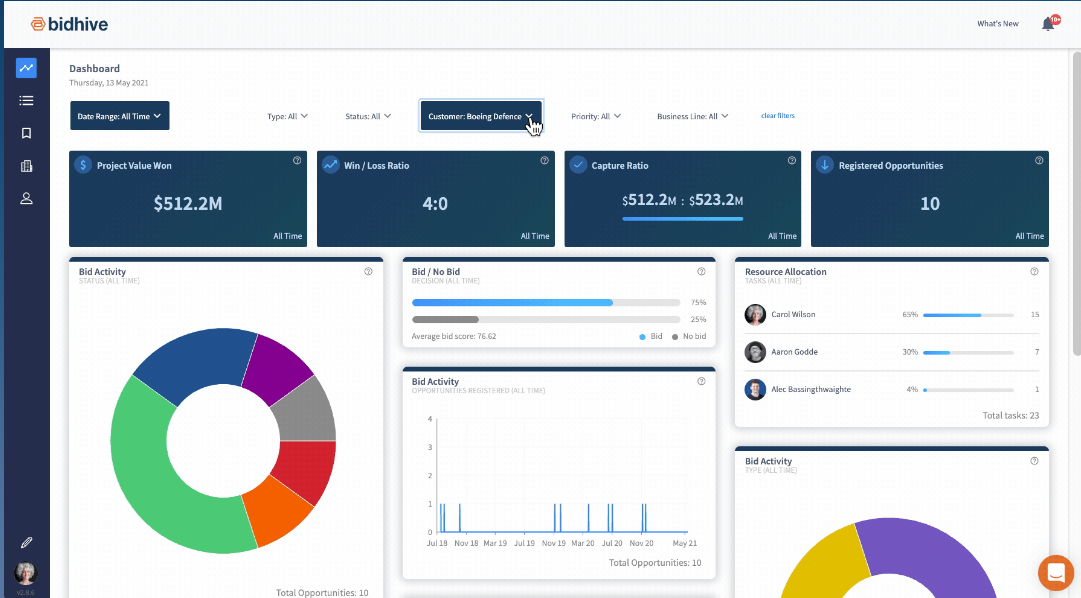Screen dimensions: 1081x598
Task: Open the bookmarks icon in the sidebar
Action: [x=26, y=132]
